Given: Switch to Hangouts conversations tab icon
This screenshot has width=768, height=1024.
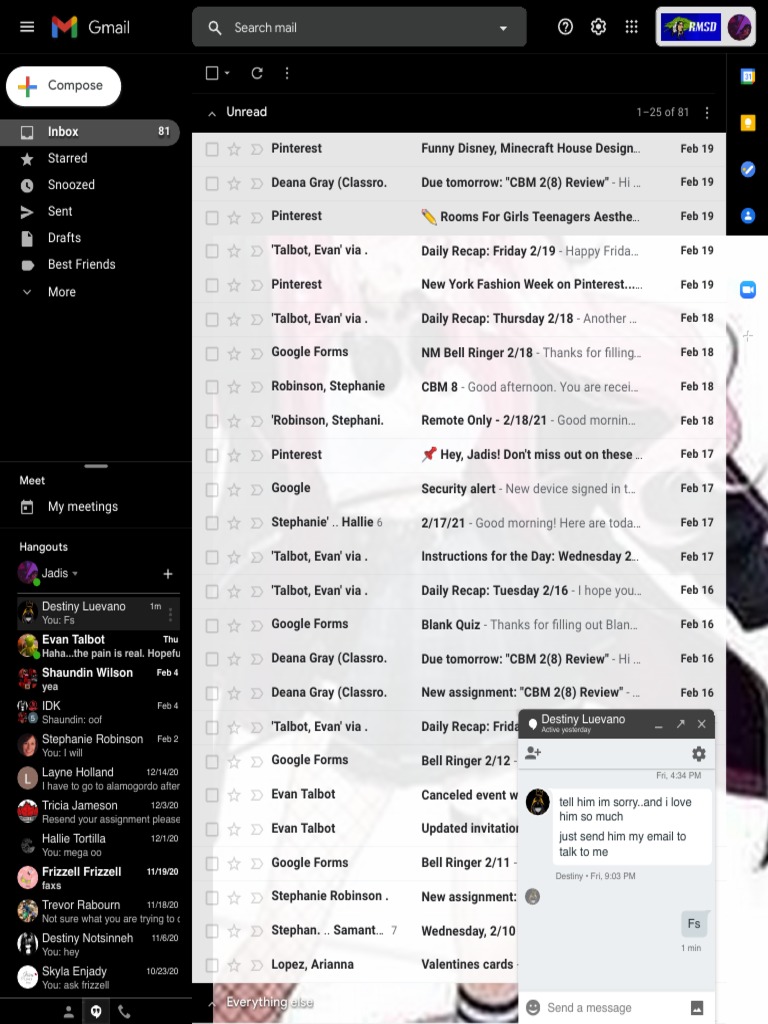Looking at the screenshot, I should tap(96, 1012).
